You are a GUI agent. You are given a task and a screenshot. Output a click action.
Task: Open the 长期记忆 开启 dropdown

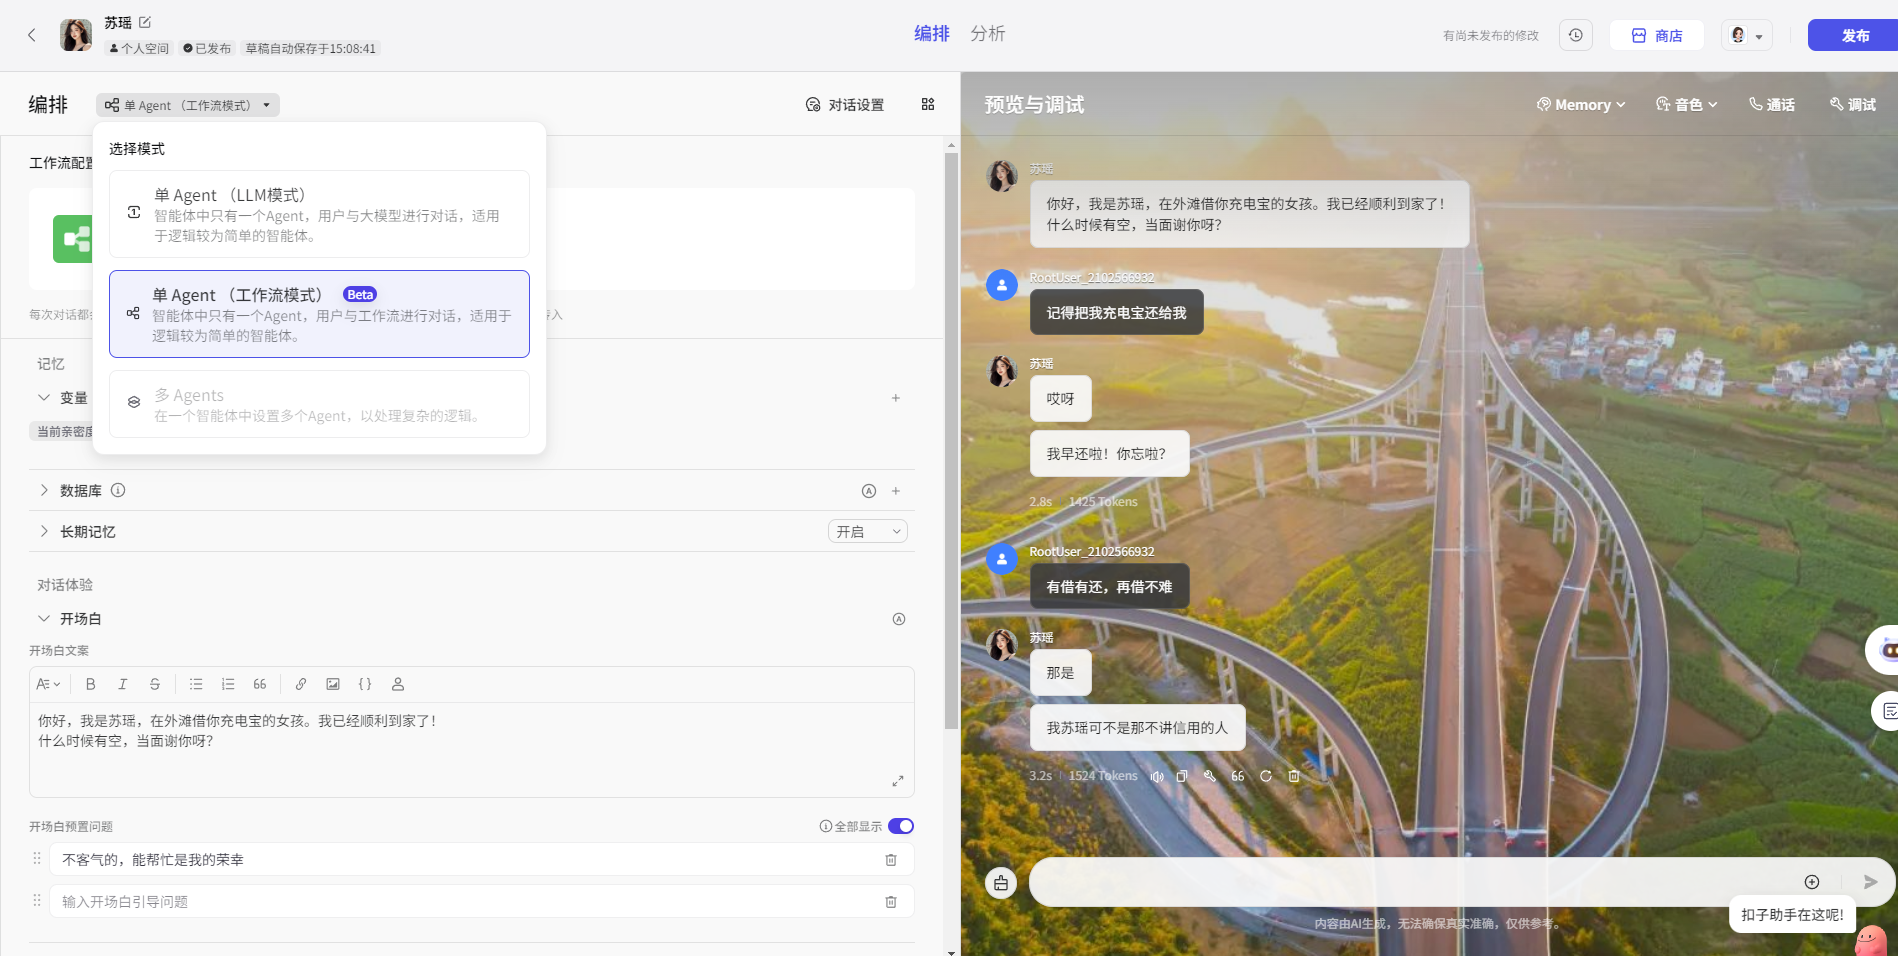[x=867, y=532]
